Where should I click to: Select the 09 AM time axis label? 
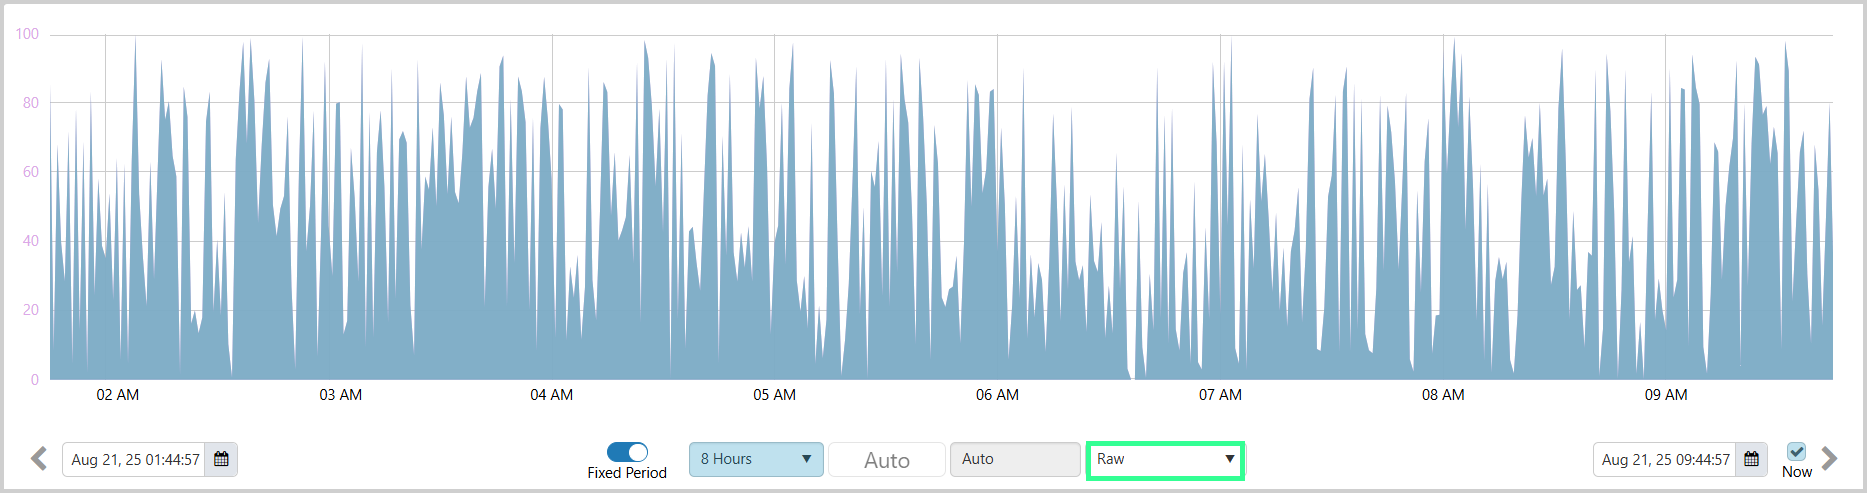pyautogui.click(x=1666, y=395)
